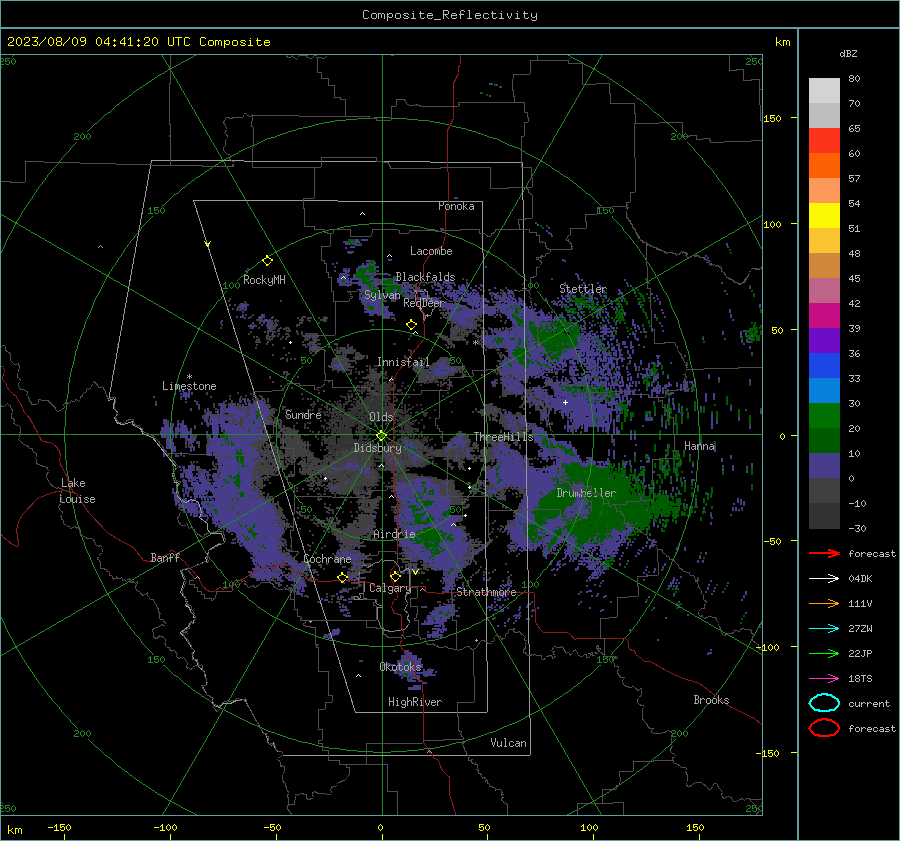Click the Drumheller map label
This screenshot has width=900, height=841.
coord(586,493)
